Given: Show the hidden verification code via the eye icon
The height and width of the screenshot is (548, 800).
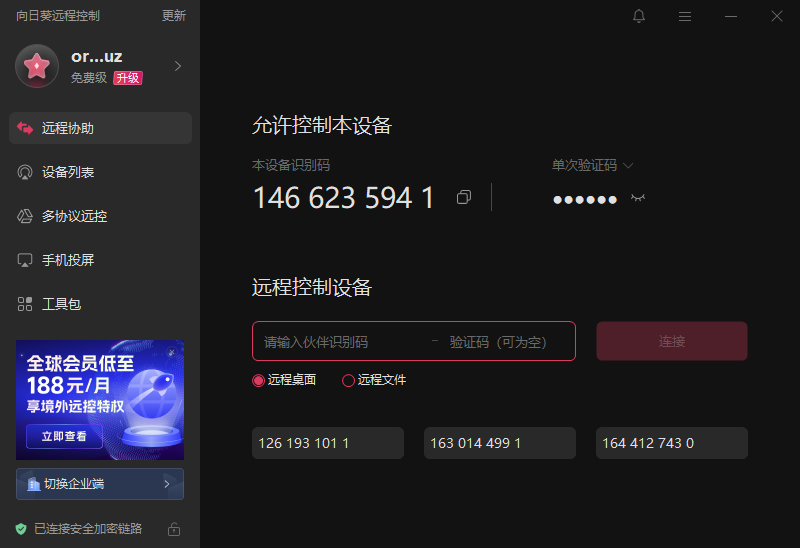Looking at the screenshot, I should tap(638, 198).
